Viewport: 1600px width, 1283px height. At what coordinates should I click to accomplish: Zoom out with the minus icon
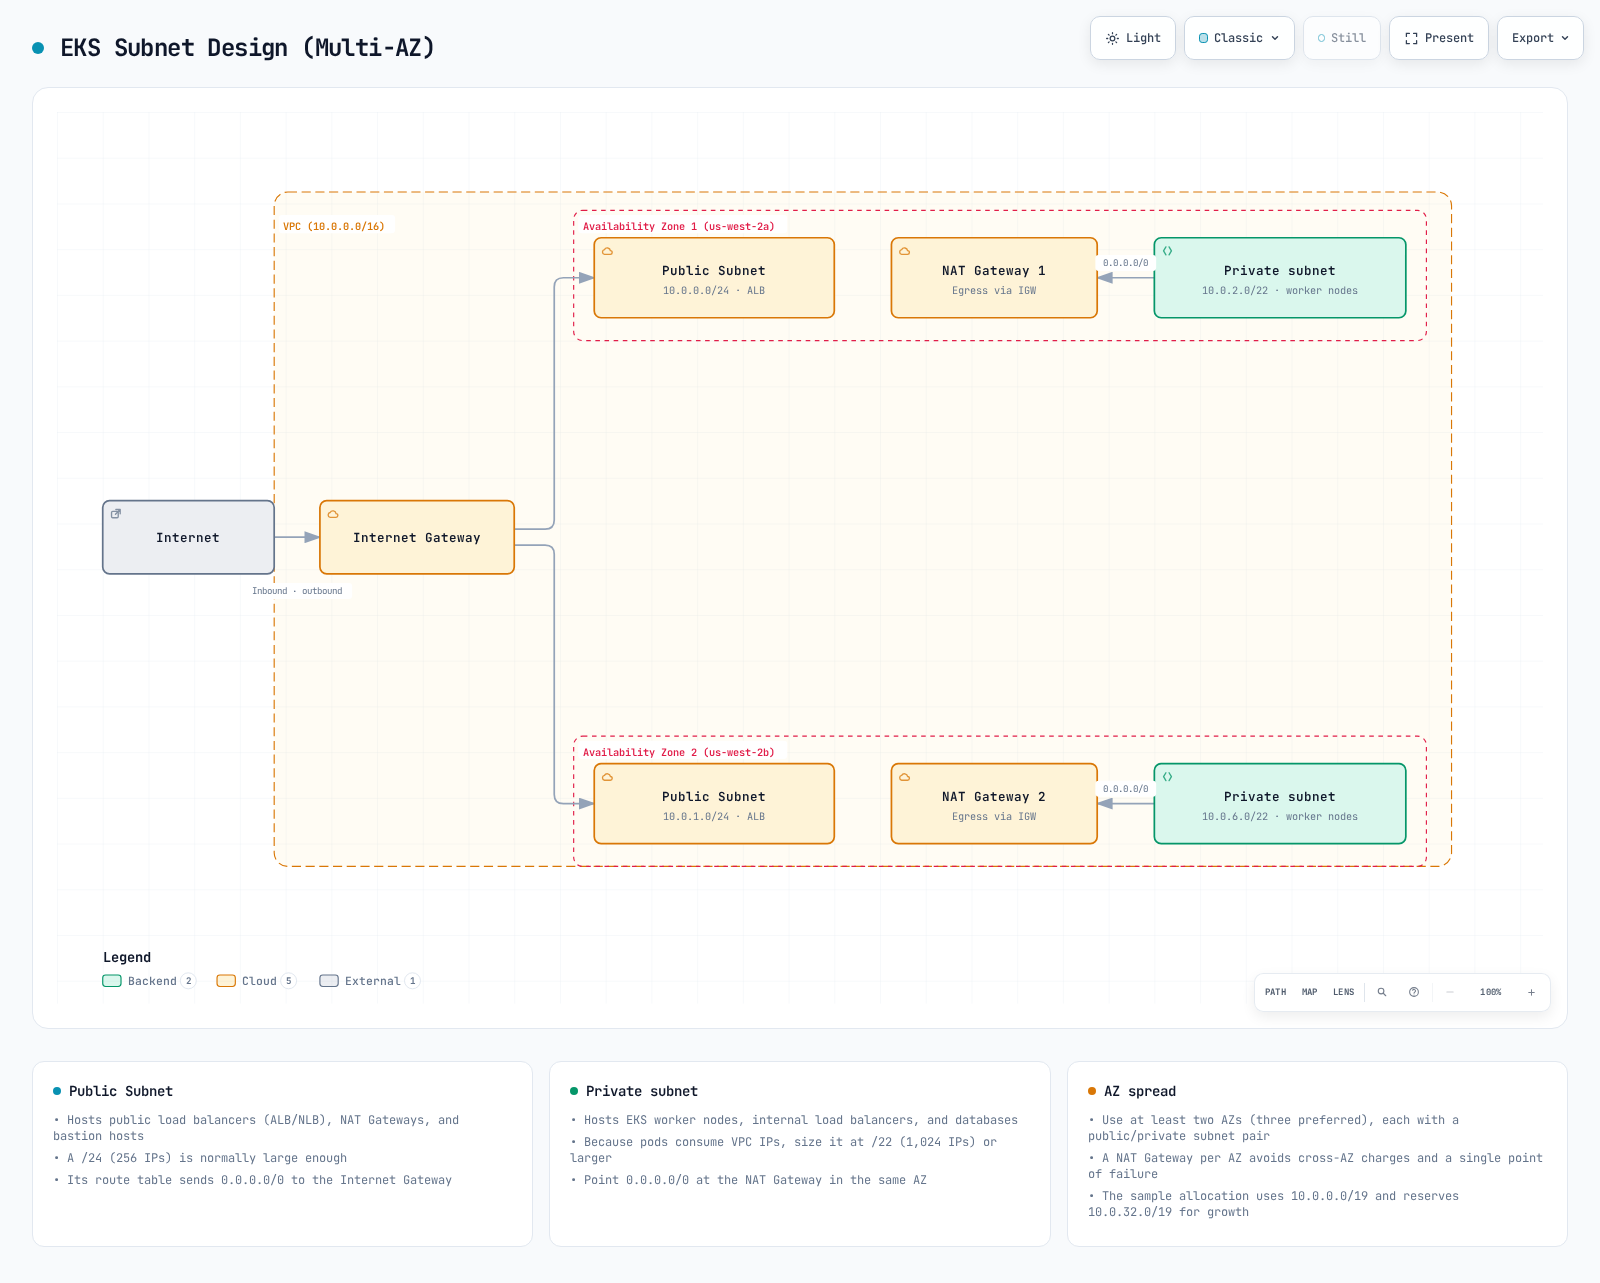1449,992
